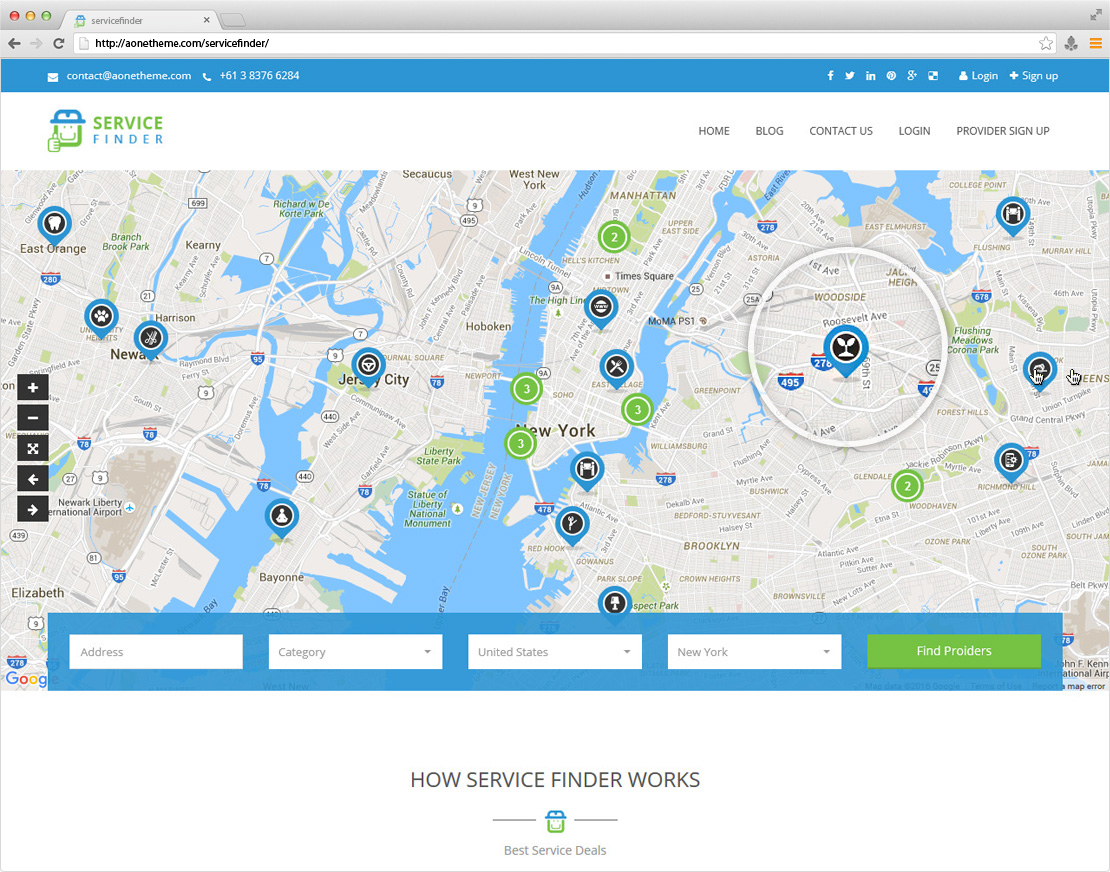The image size is (1110, 872).
Task: Select the paw print pet marker
Action: pos(101,316)
